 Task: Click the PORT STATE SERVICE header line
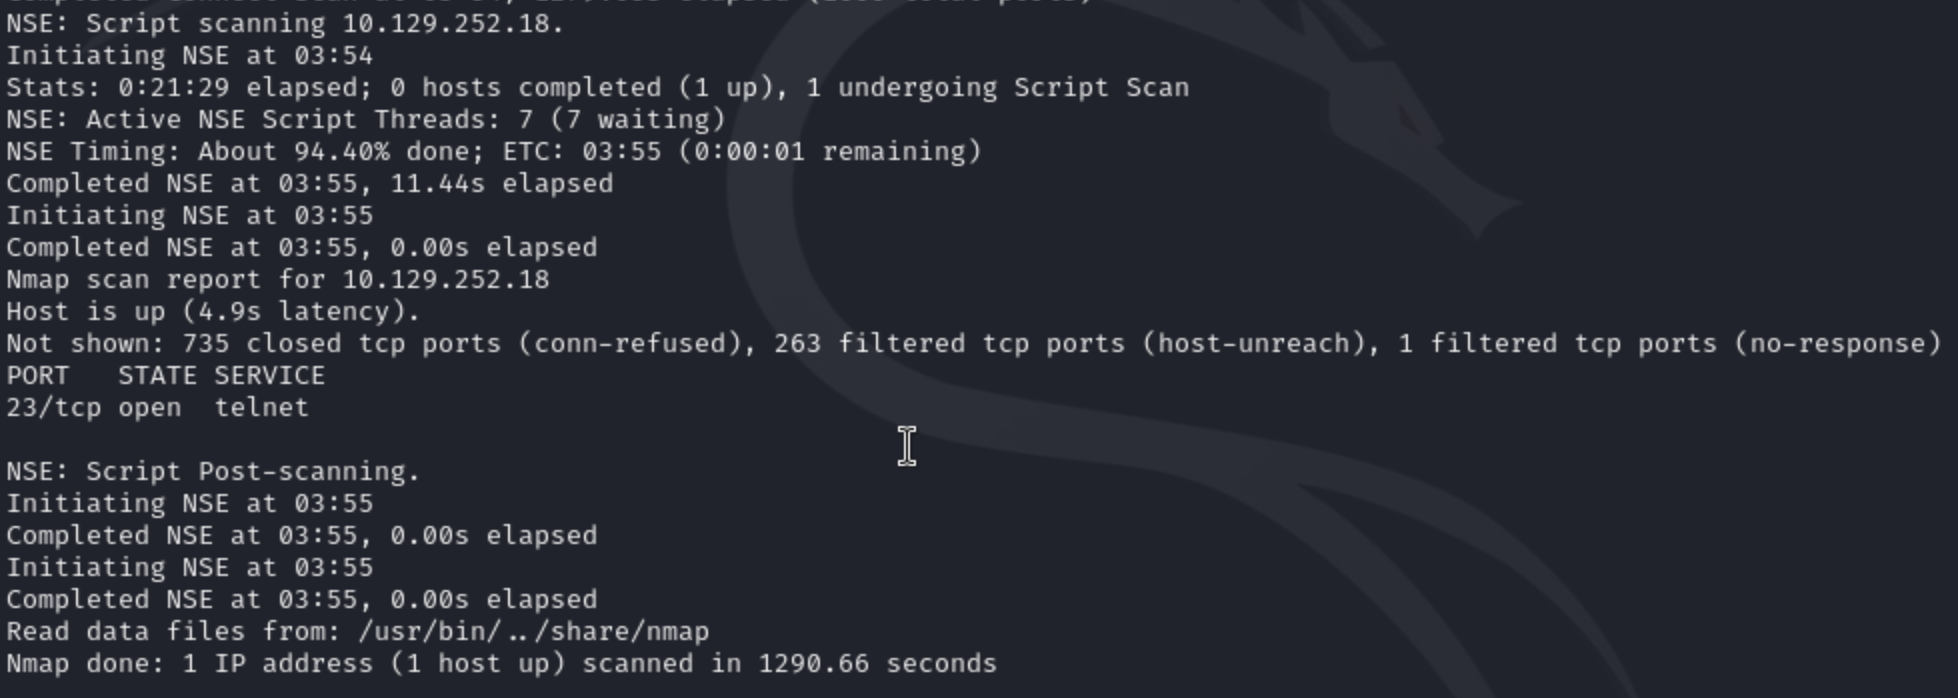pyautogui.click(x=166, y=375)
